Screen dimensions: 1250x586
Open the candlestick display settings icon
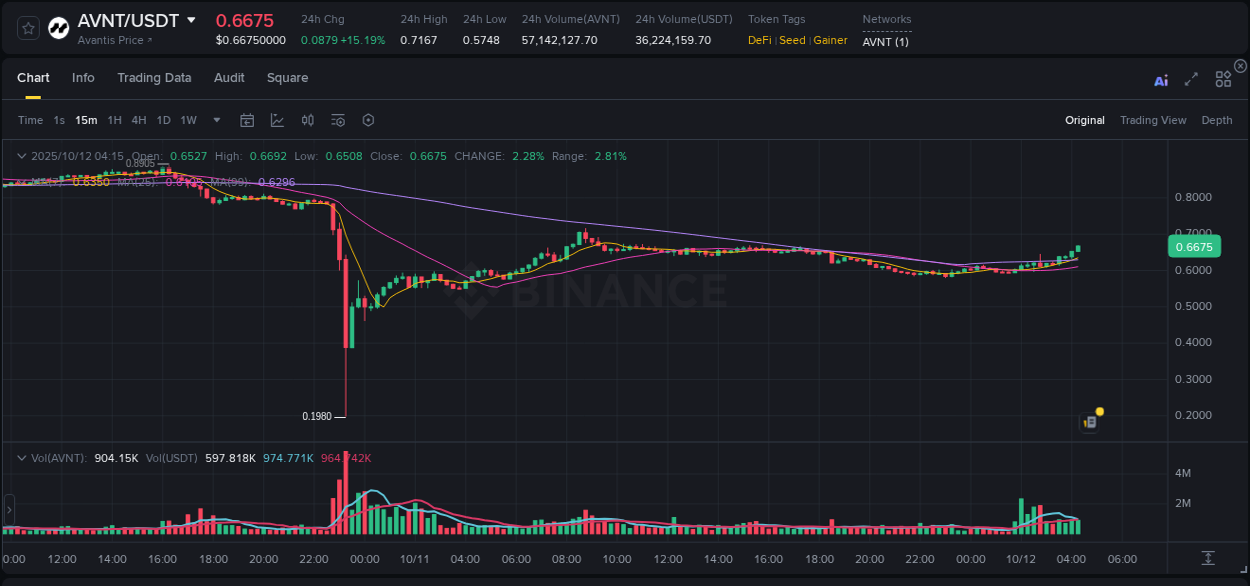[x=307, y=120]
